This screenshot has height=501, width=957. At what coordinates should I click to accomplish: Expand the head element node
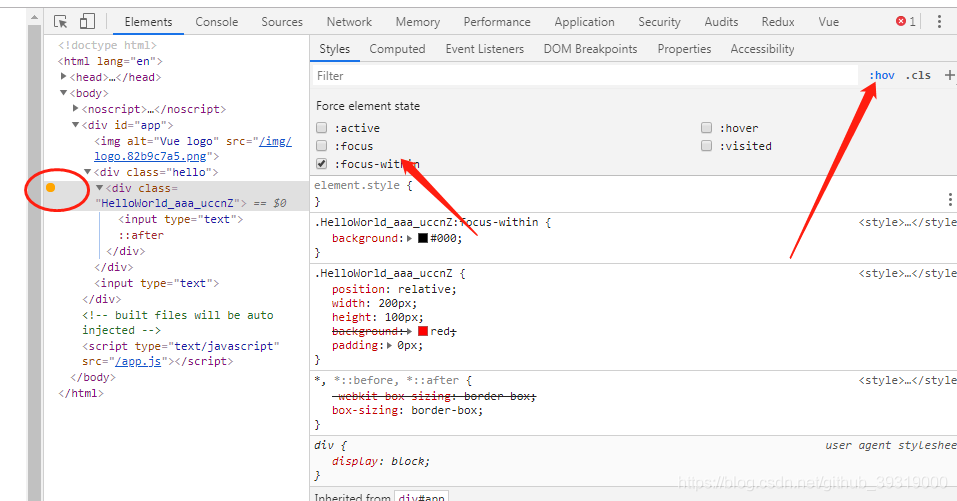pyautogui.click(x=63, y=76)
